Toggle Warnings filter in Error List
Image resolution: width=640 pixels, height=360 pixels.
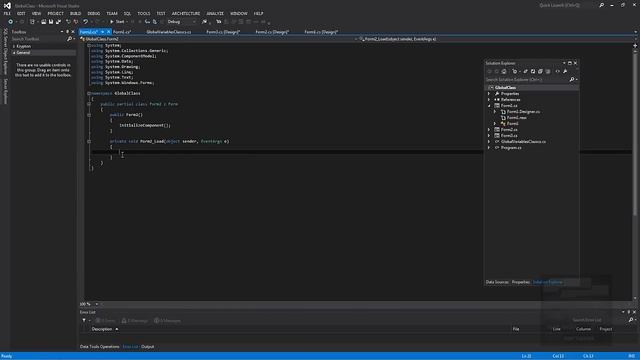pos(135,320)
